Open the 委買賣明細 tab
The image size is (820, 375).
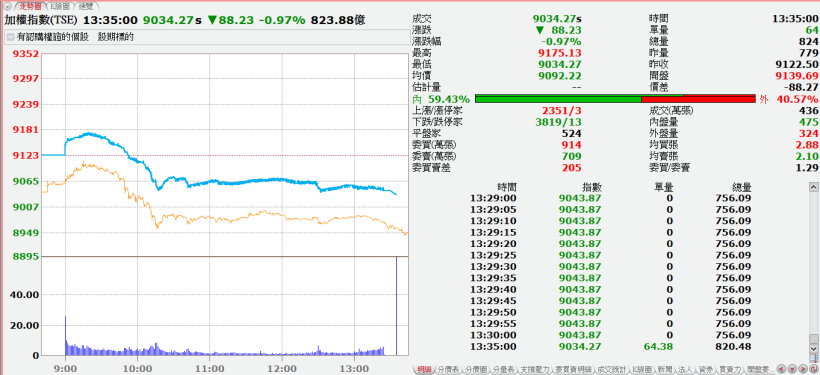coord(573,369)
